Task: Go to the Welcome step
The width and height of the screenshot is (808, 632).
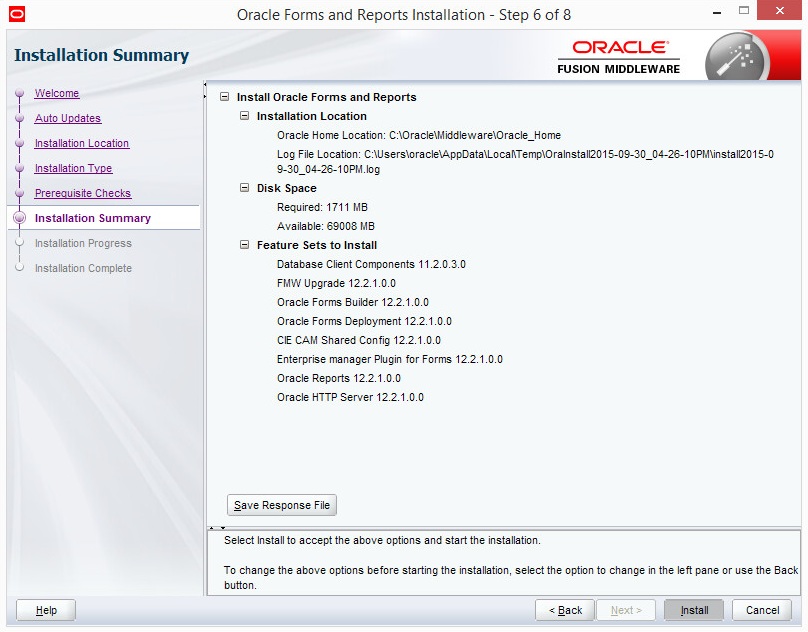Action: pos(57,93)
